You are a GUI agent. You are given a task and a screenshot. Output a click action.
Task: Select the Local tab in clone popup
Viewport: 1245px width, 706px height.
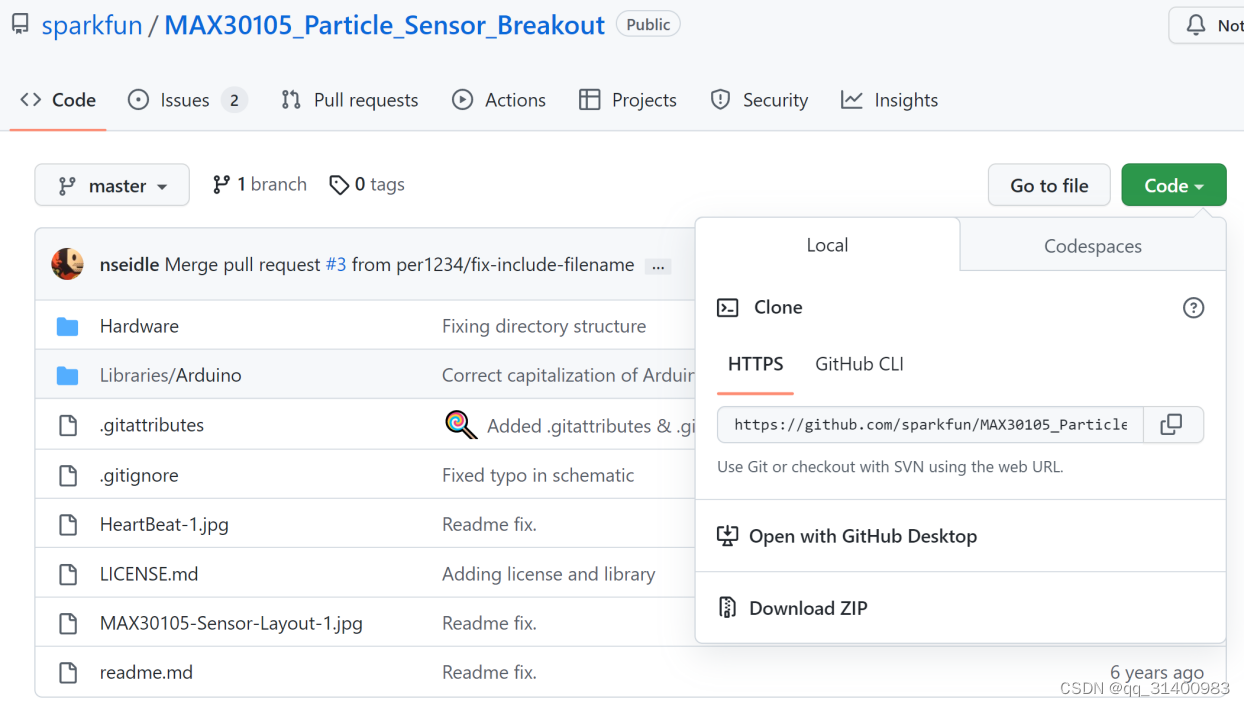point(827,245)
